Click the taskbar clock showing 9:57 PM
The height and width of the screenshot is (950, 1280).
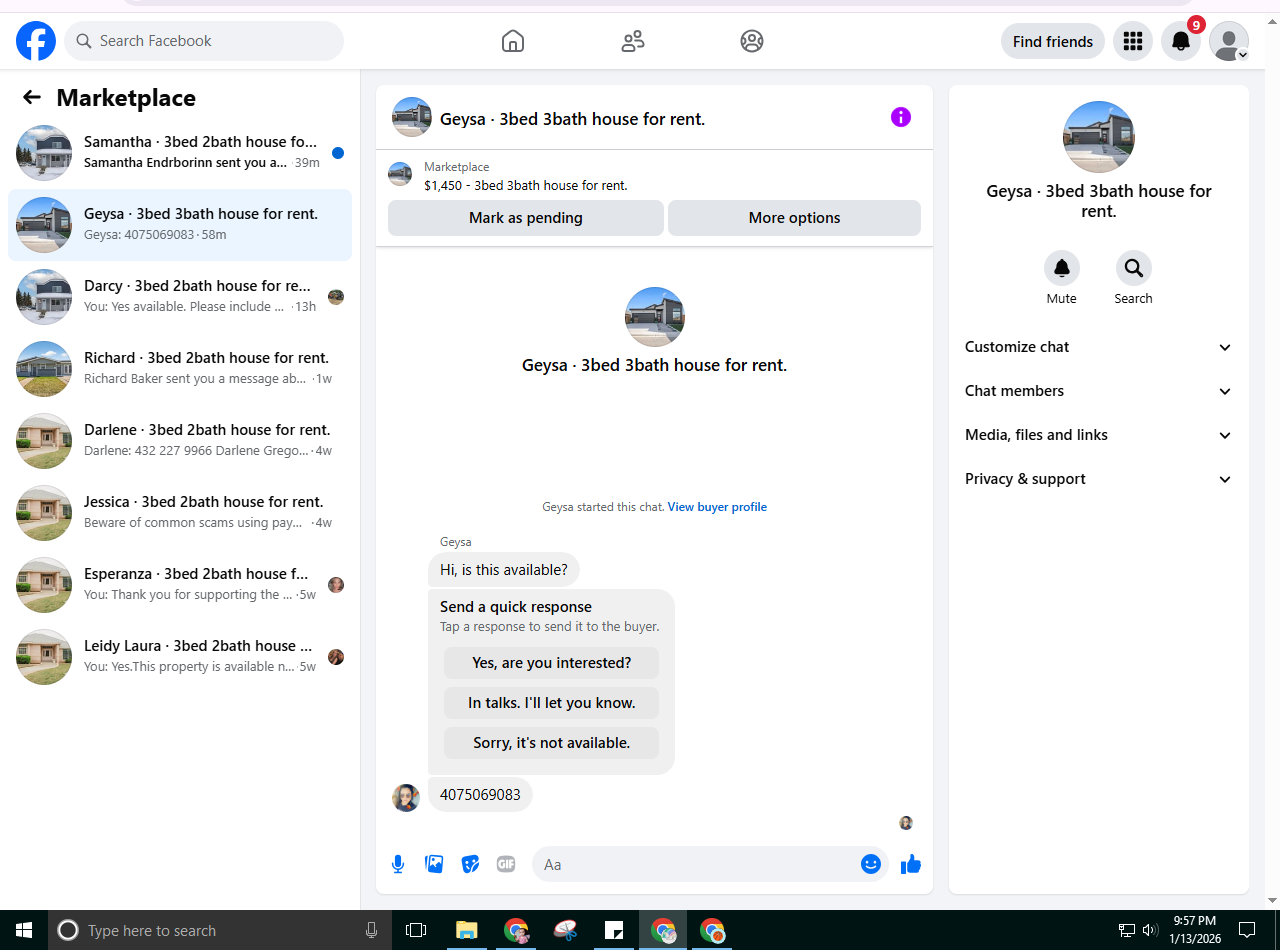(1194, 930)
